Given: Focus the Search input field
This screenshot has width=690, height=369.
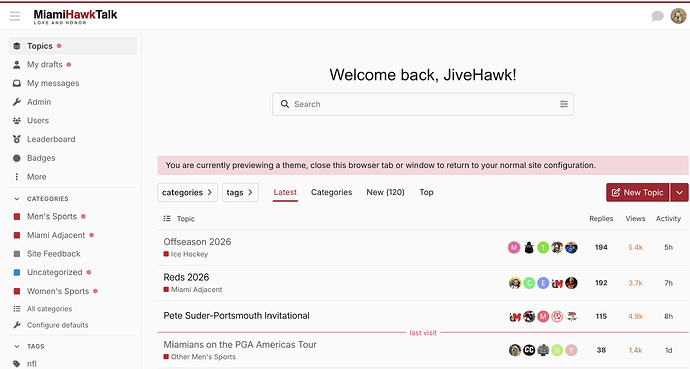Looking at the screenshot, I should (x=423, y=104).
